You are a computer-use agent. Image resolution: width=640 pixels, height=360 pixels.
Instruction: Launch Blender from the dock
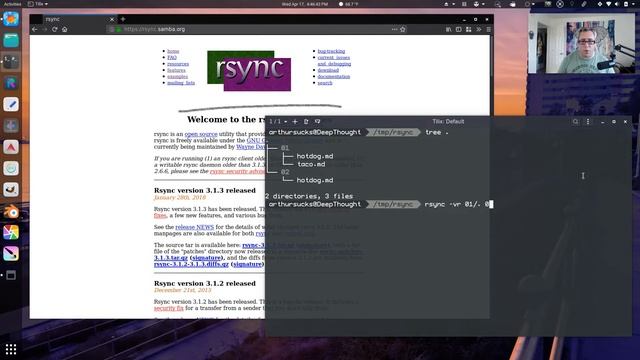(11, 211)
